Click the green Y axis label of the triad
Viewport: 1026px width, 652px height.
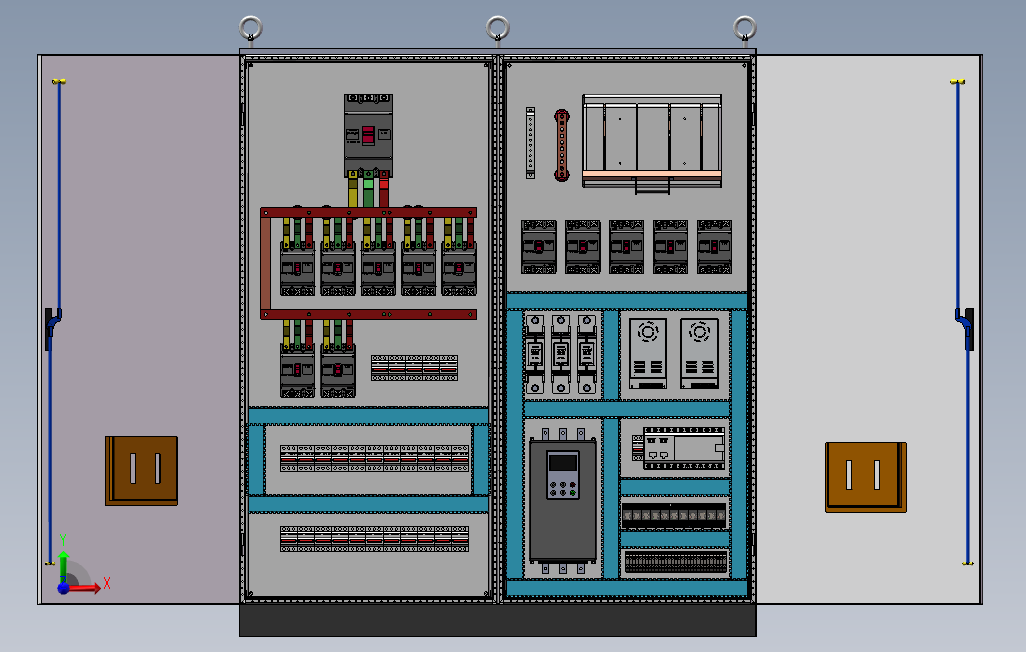tap(63, 540)
